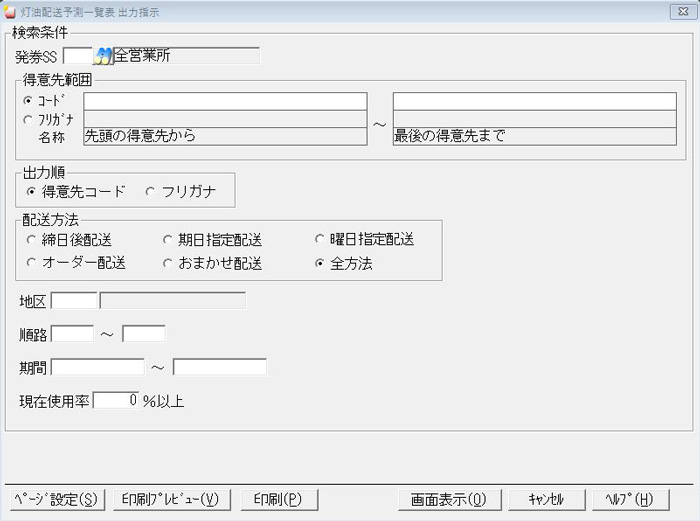Select オーダー配送 delivery method
This screenshot has width=700, height=521.
pyautogui.click(x=32, y=263)
